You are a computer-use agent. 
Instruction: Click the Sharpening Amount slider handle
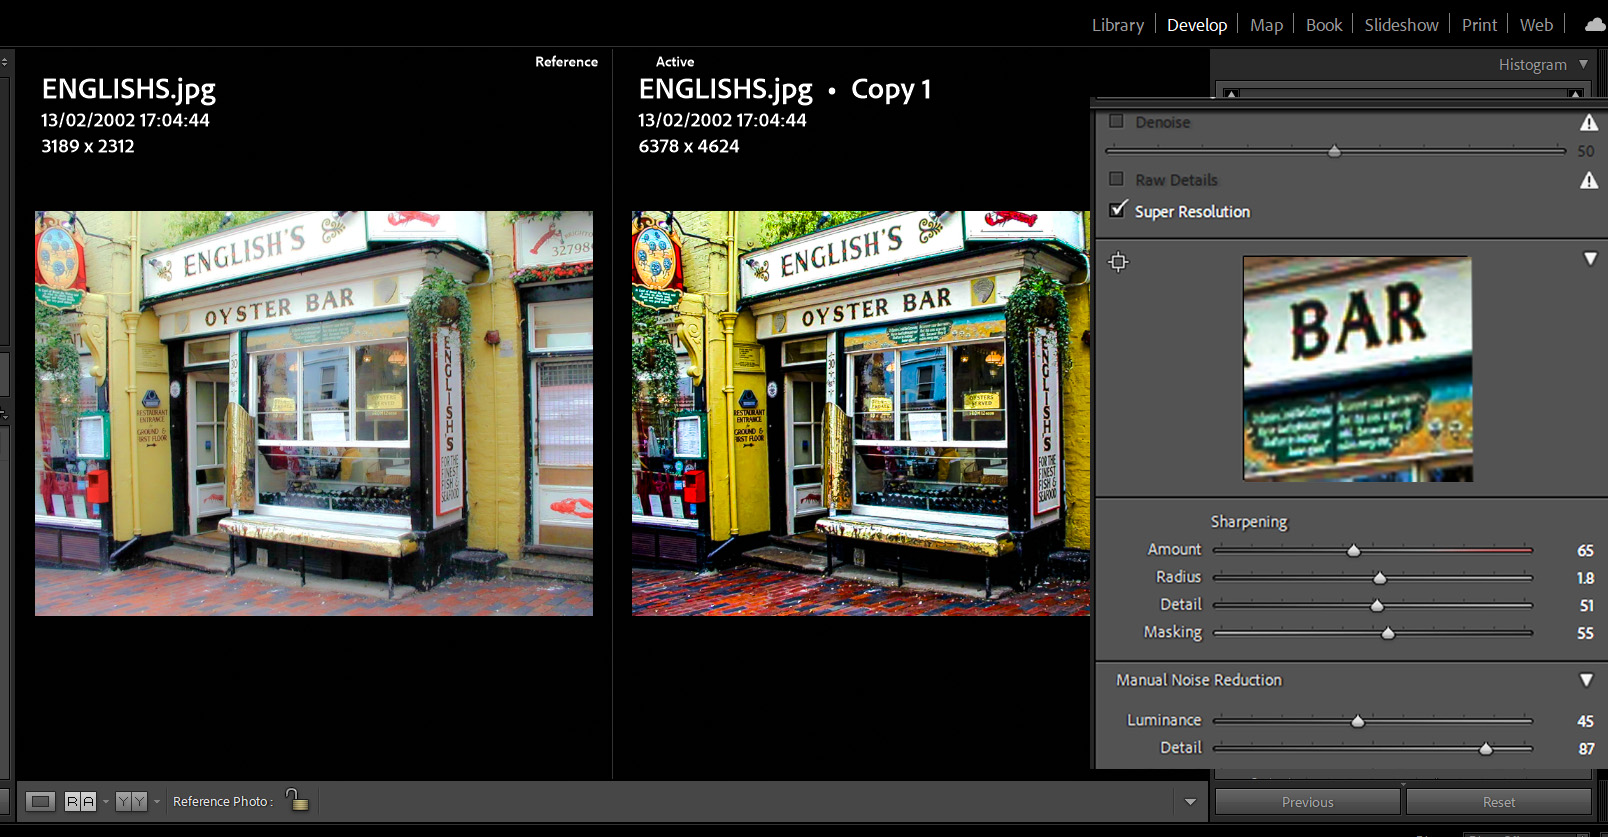pyautogui.click(x=1354, y=550)
